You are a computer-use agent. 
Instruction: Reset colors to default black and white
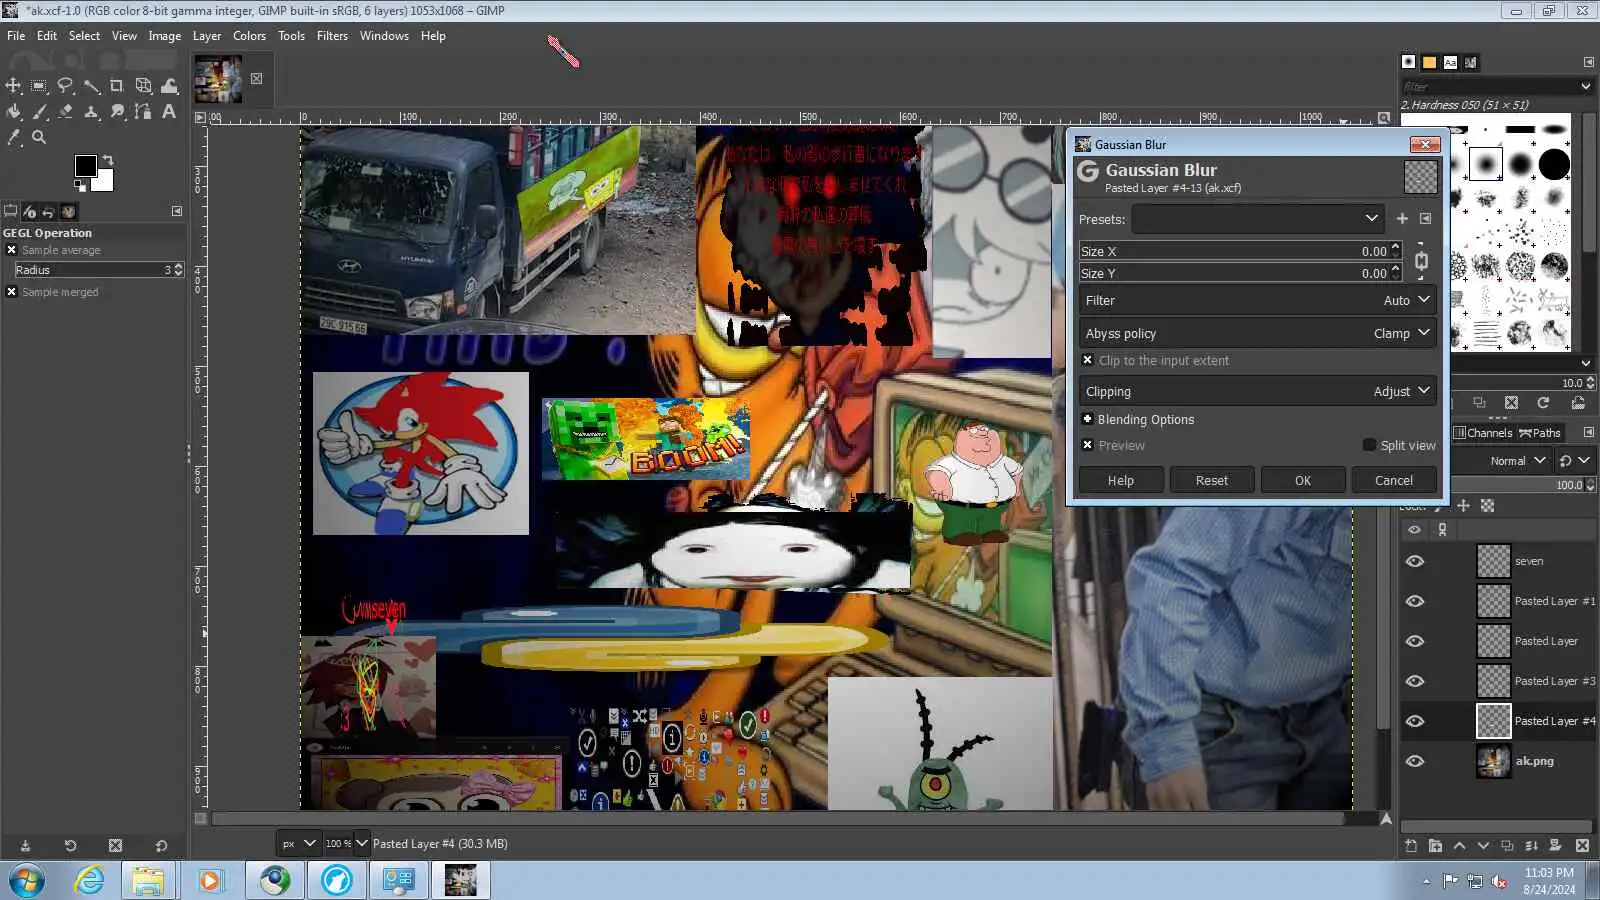pos(80,185)
